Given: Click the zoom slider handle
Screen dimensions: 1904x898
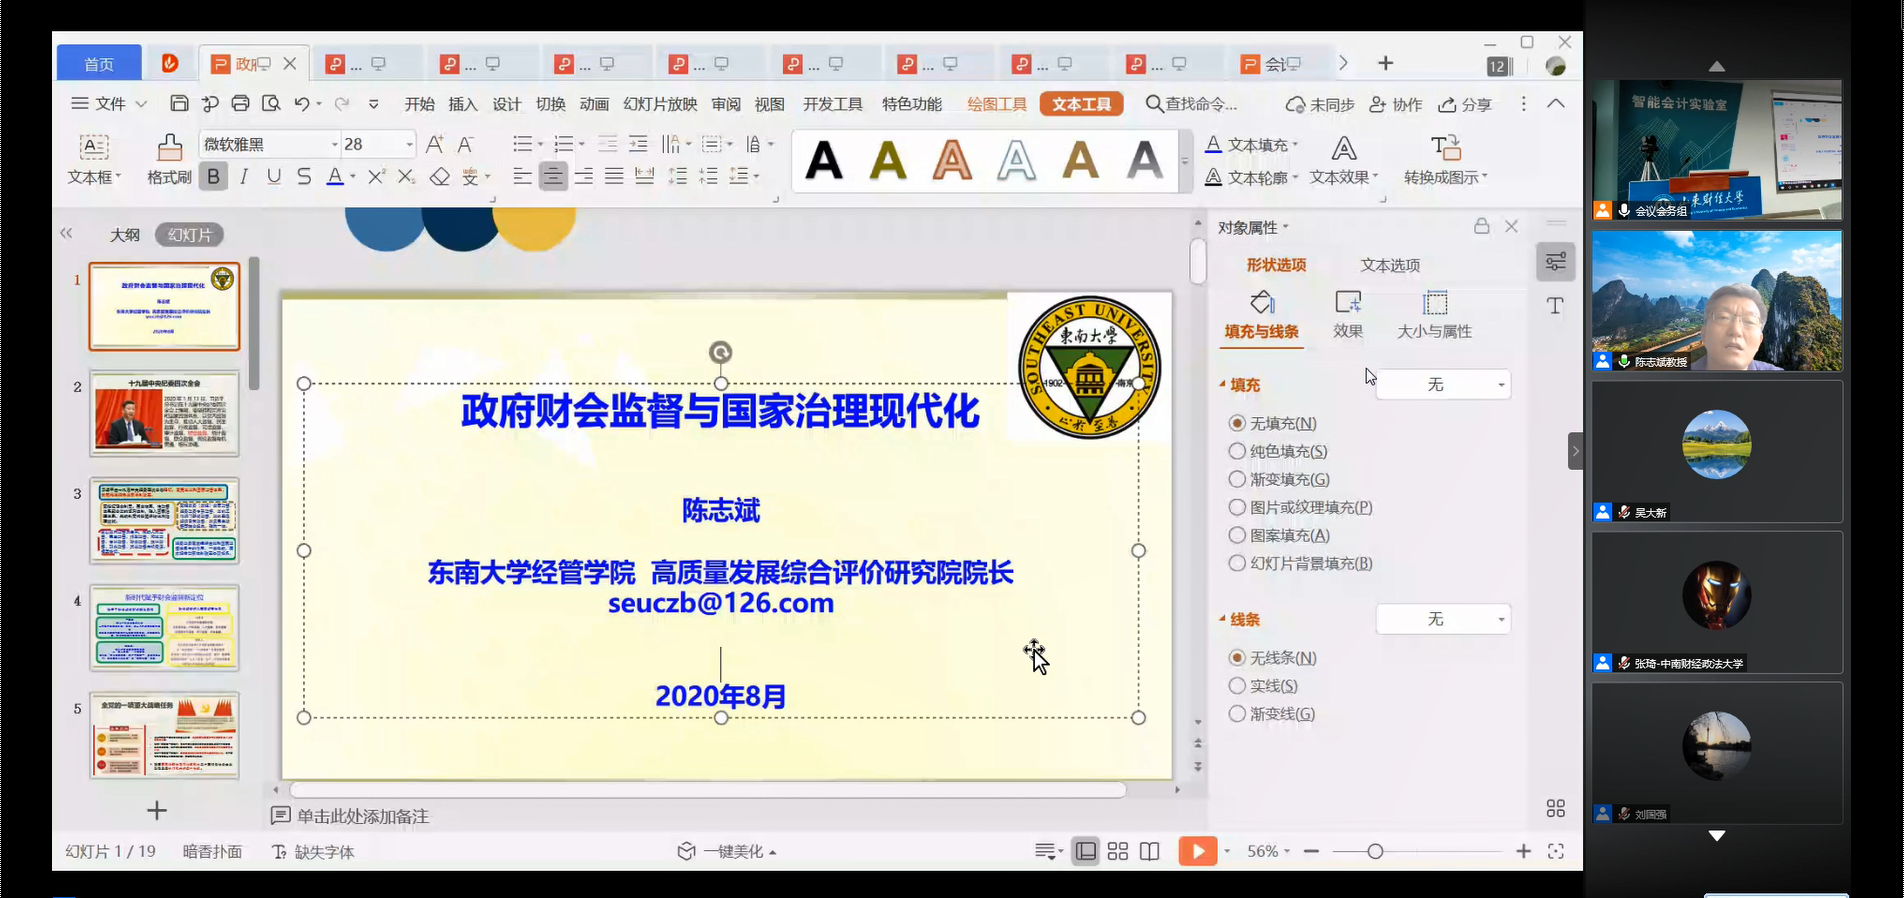Looking at the screenshot, I should point(1375,851).
